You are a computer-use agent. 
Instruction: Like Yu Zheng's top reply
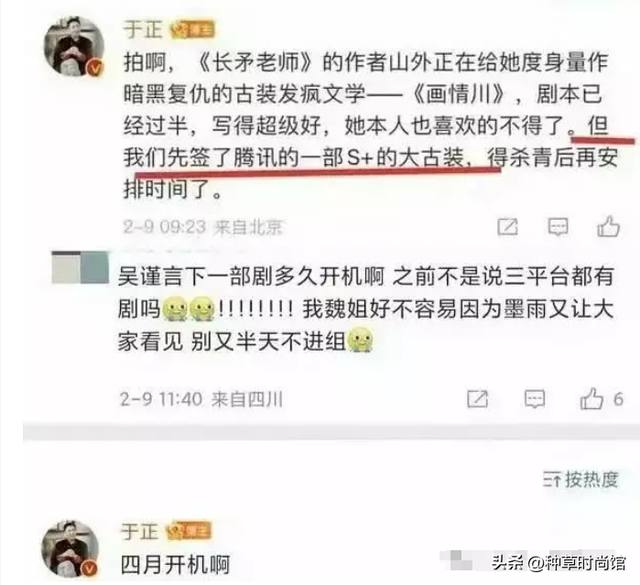click(x=608, y=227)
